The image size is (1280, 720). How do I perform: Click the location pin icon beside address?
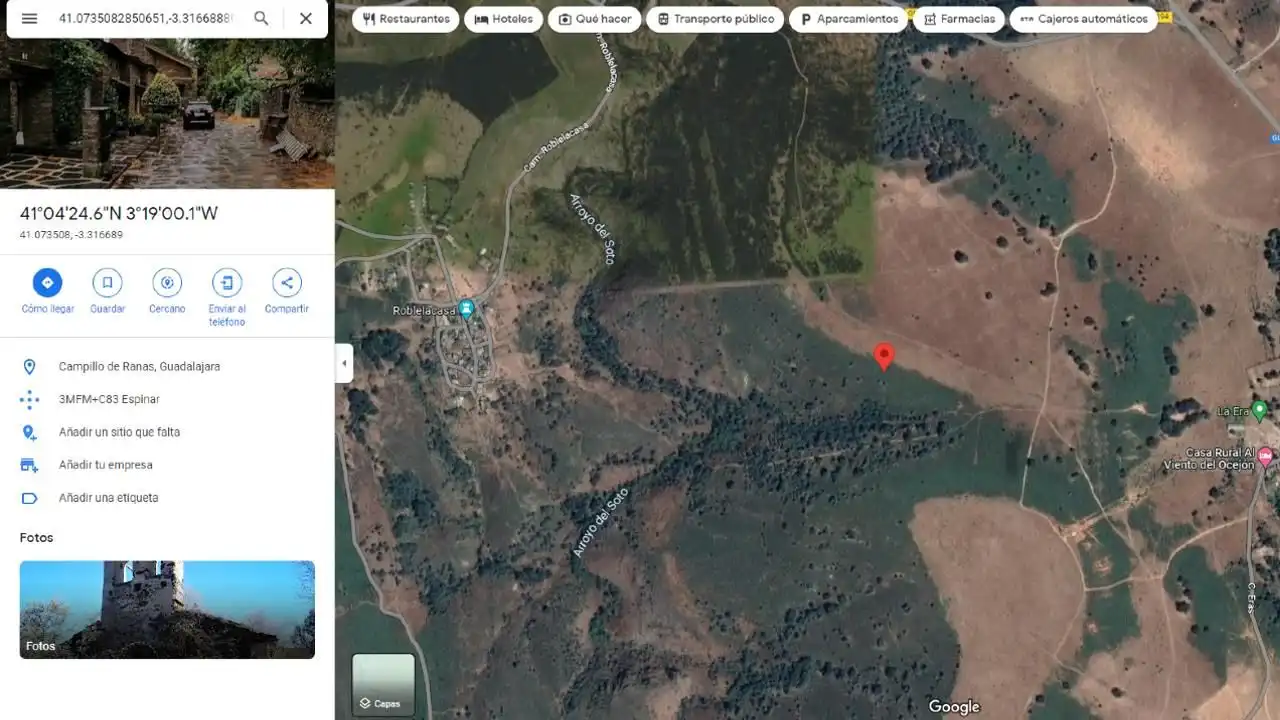click(29, 367)
